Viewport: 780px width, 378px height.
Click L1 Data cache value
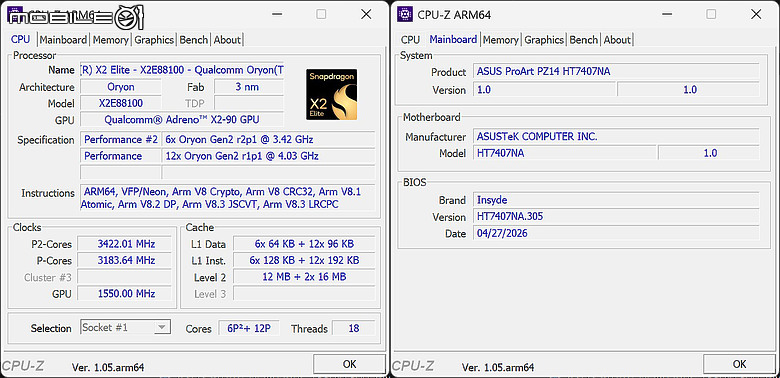click(304, 244)
